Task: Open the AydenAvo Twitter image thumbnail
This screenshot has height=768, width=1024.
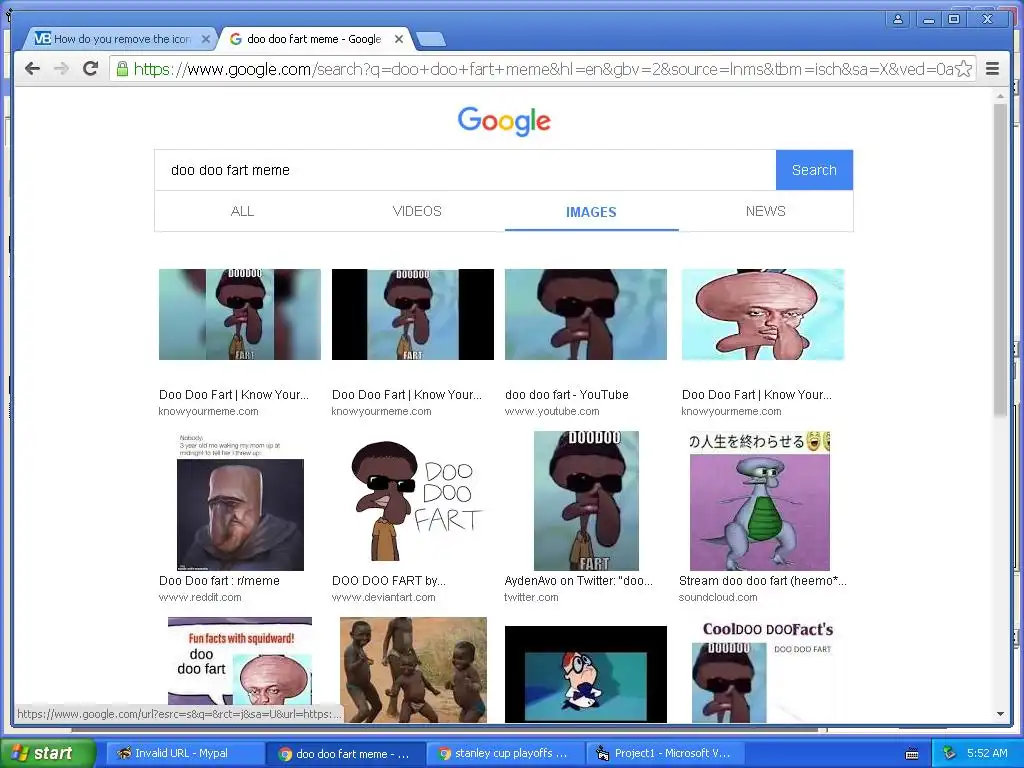Action: click(x=586, y=501)
